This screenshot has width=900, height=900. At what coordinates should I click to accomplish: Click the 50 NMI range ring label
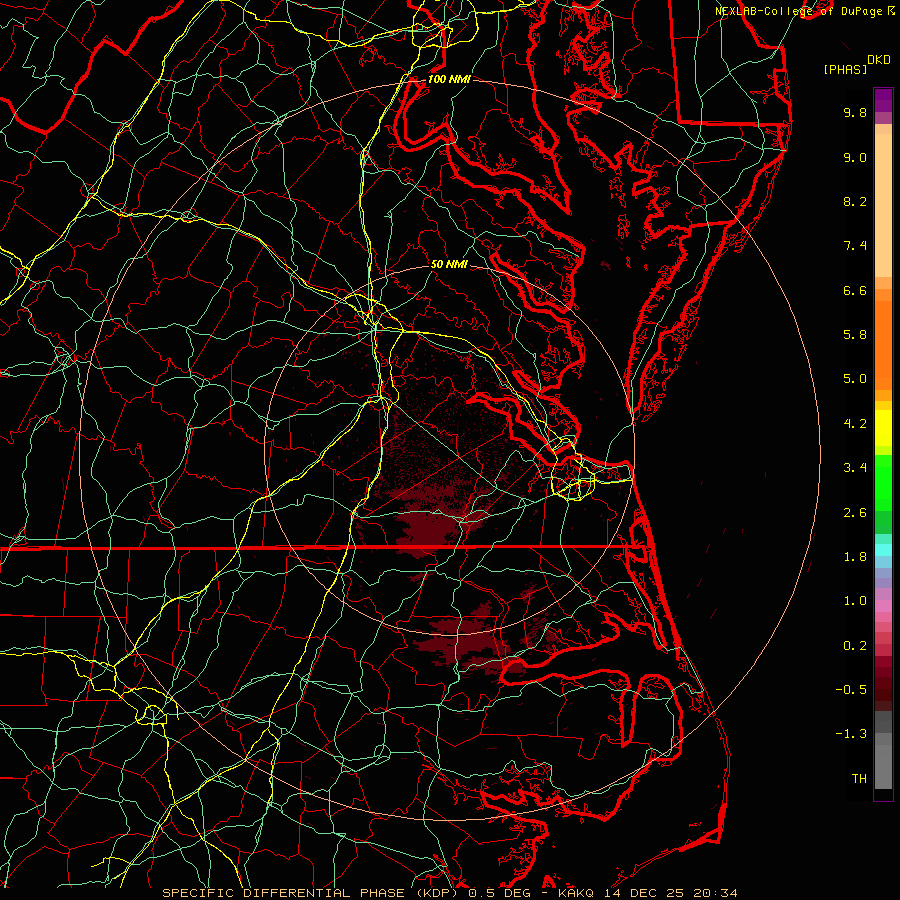[449, 265]
